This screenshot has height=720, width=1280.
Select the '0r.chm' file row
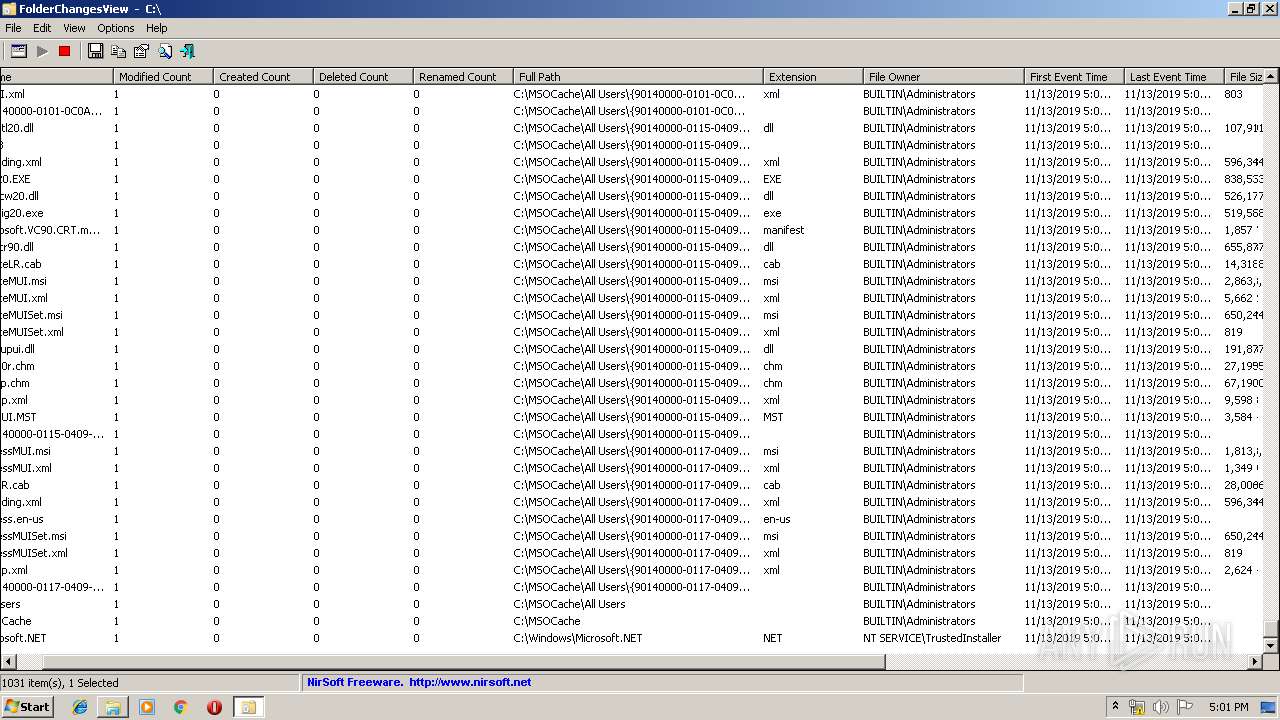tap(632, 366)
